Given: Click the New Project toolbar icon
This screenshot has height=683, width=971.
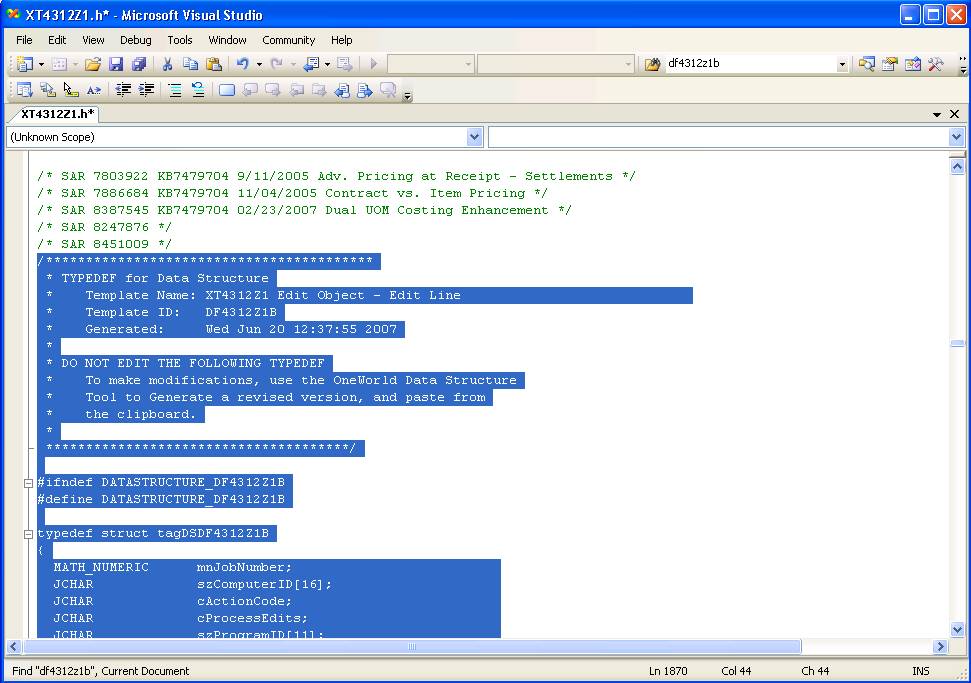Looking at the screenshot, I should tap(25, 64).
